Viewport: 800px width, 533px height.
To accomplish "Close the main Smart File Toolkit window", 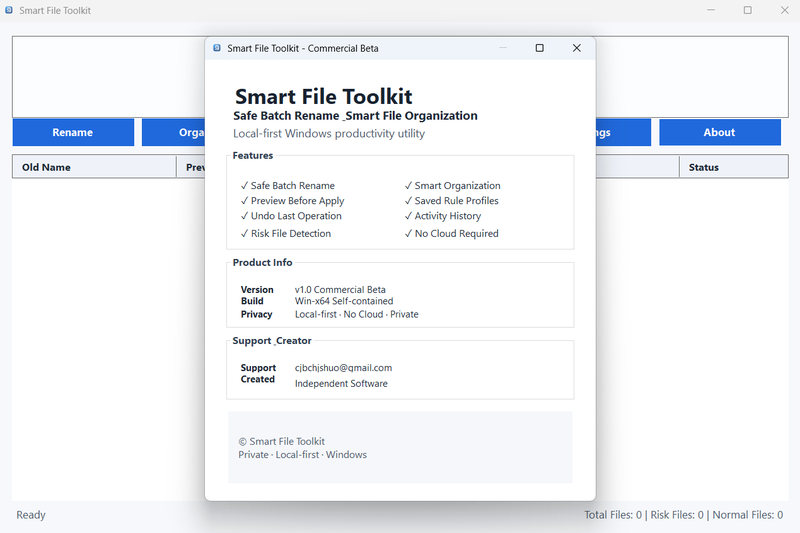I will (x=785, y=10).
